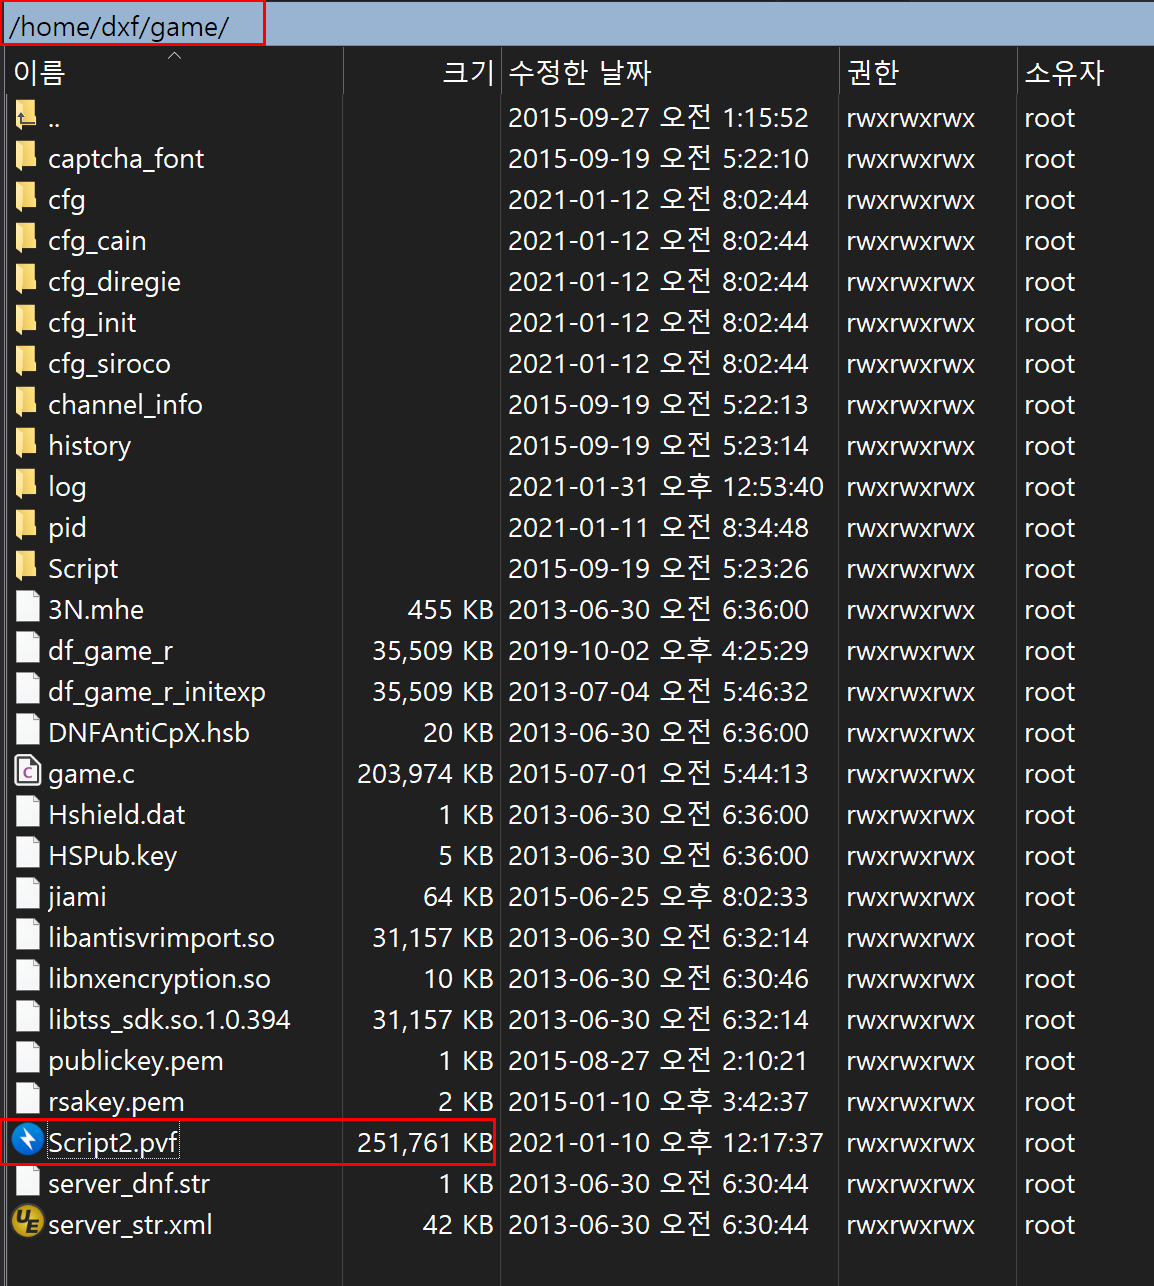Viewport: 1154px width, 1286px height.
Task: Select the df_game_r file name
Action: tap(110, 651)
